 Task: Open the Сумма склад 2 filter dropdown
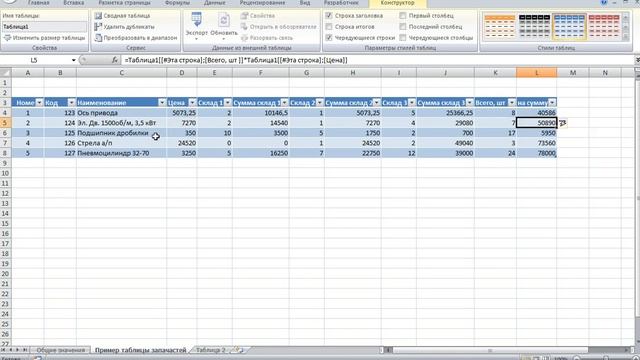376,102
